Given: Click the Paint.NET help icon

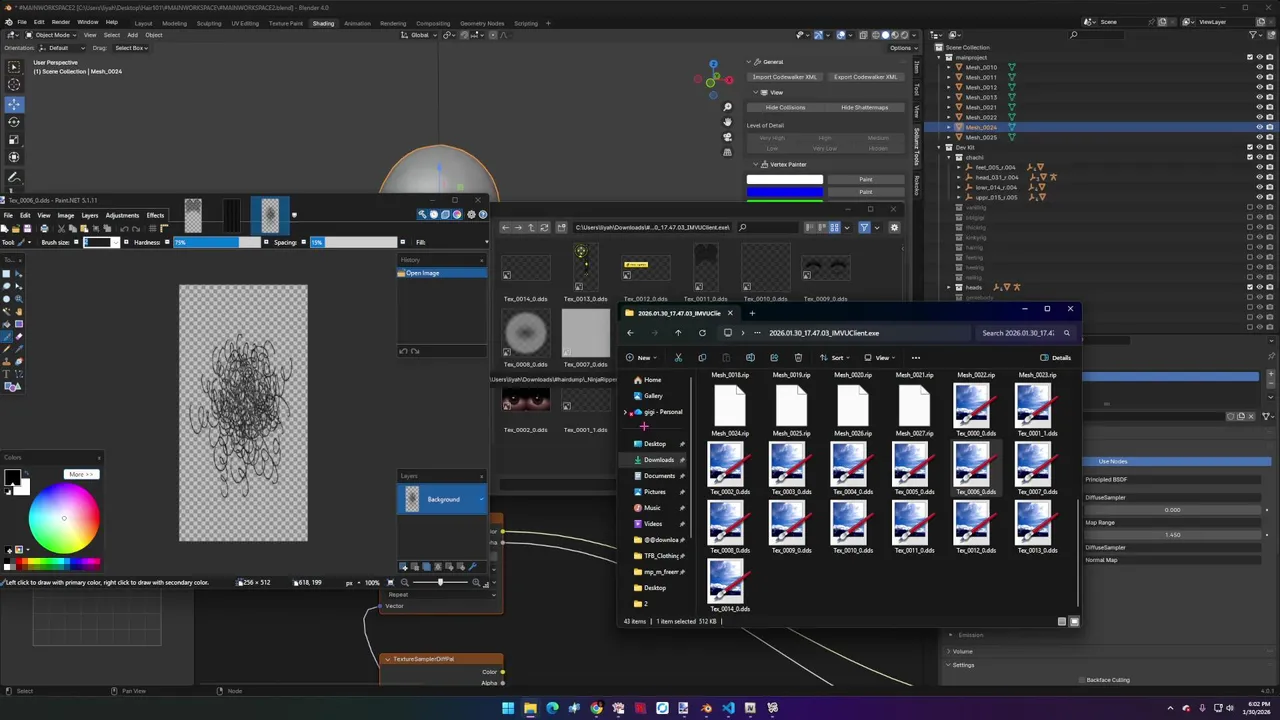Looking at the screenshot, I should 482,214.
